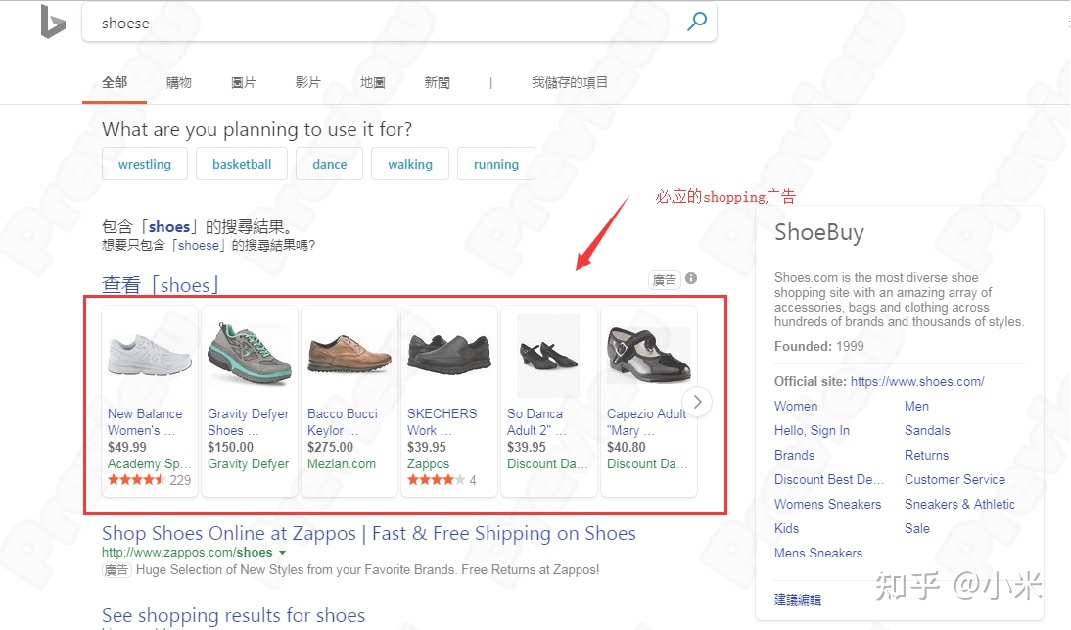Screen dimensions: 1071x630
Task: Choose the wrestling suggestion chip
Action: [144, 164]
